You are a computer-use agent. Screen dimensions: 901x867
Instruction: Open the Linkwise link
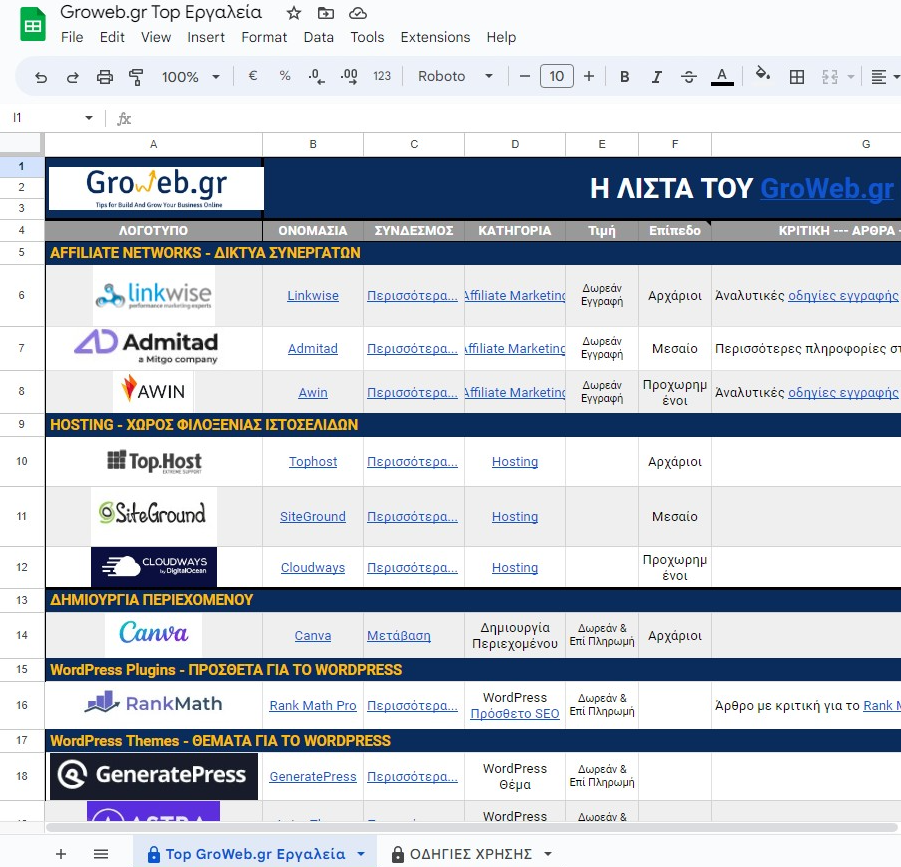click(x=313, y=295)
